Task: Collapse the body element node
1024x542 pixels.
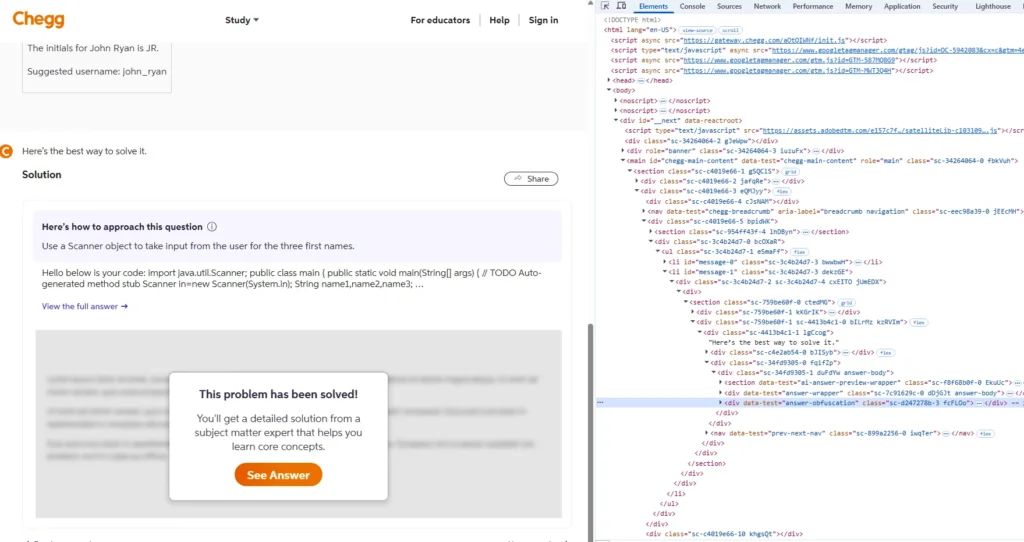Action: pos(609,90)
